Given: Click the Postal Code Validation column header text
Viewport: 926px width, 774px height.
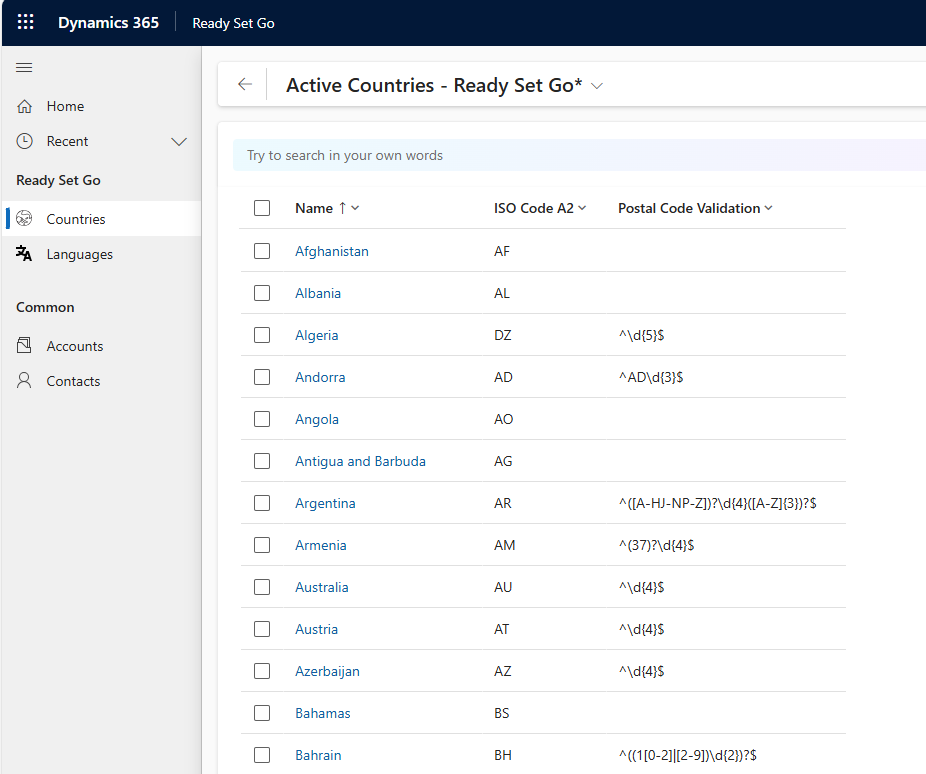Looking at the screenshot, I should (x=689, y=208).
